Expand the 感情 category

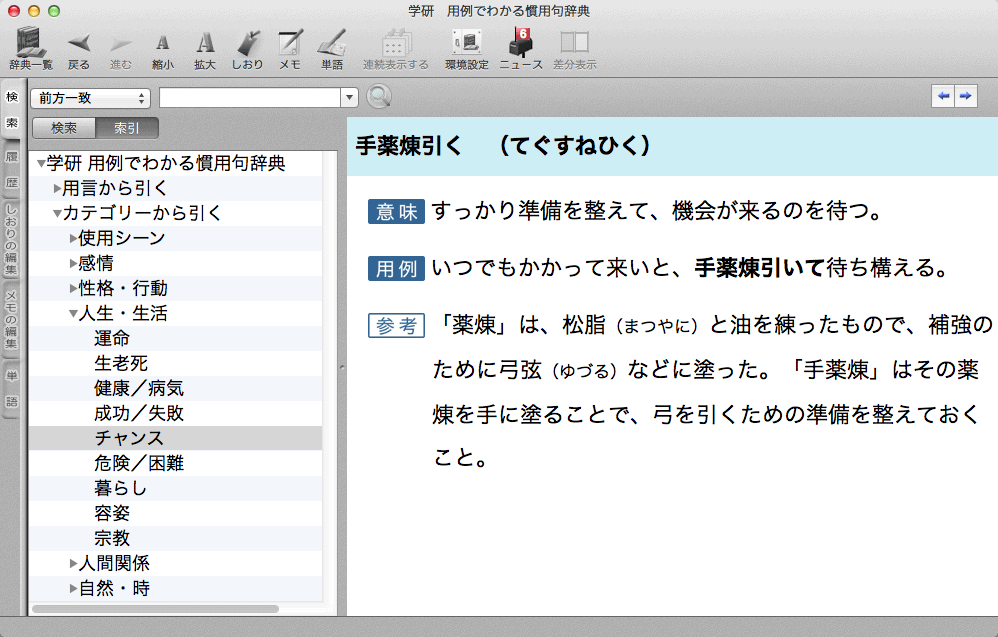[x=73, y=263]
